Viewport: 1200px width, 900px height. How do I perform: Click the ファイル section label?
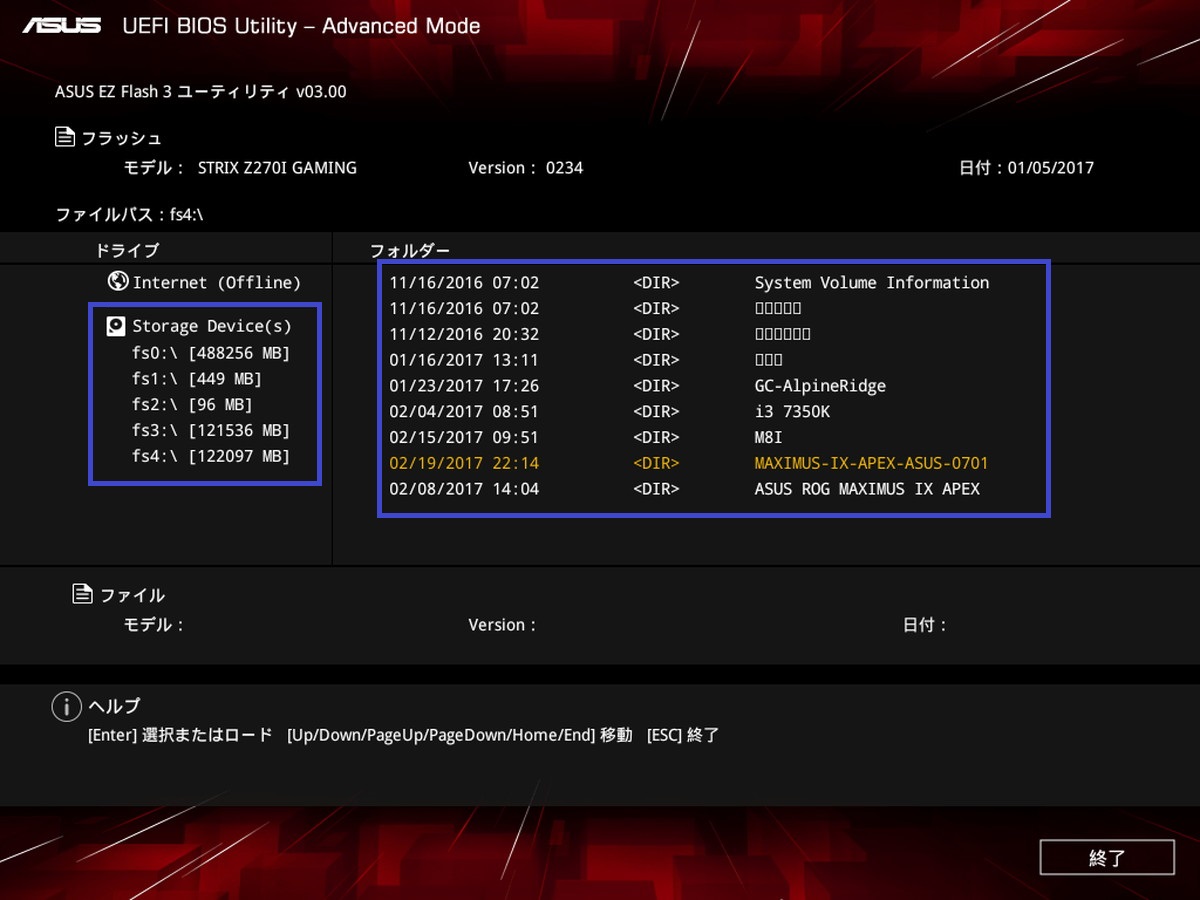[132, 595]
